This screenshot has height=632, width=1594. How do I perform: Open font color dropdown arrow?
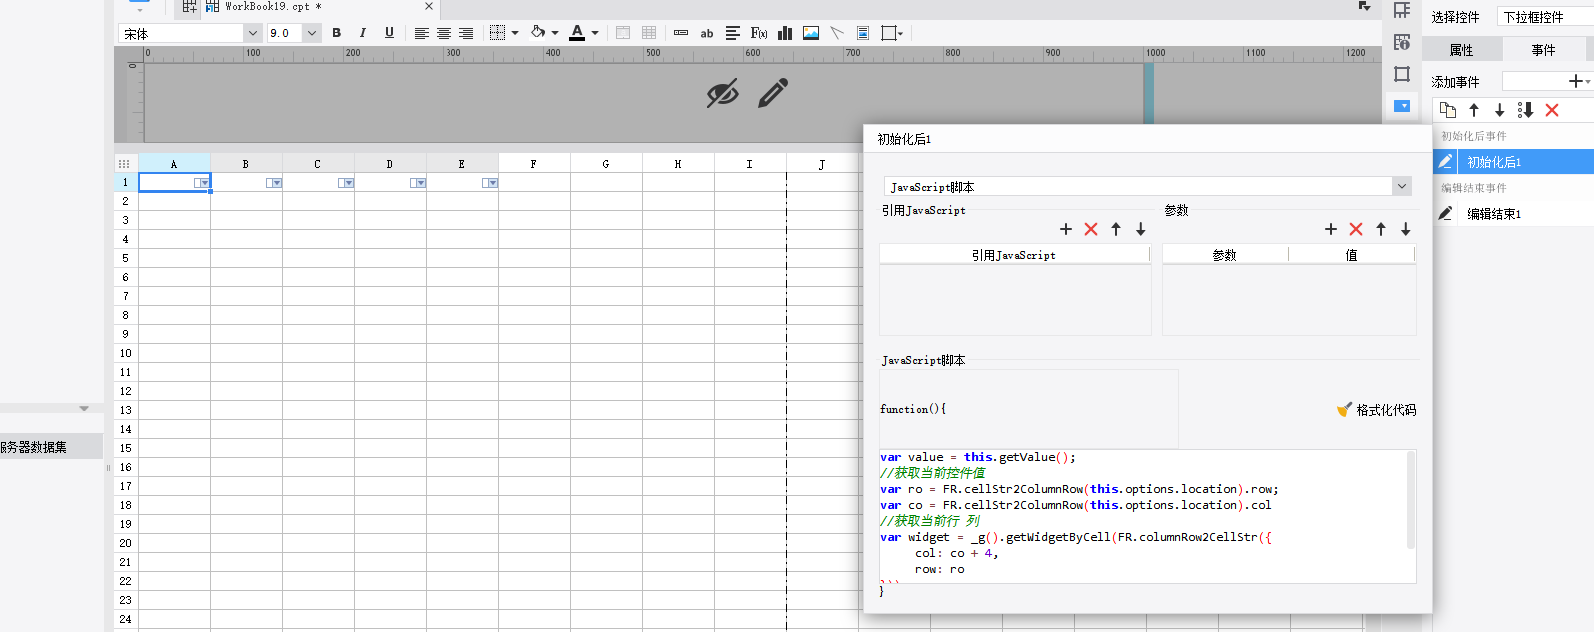(595, 33)
